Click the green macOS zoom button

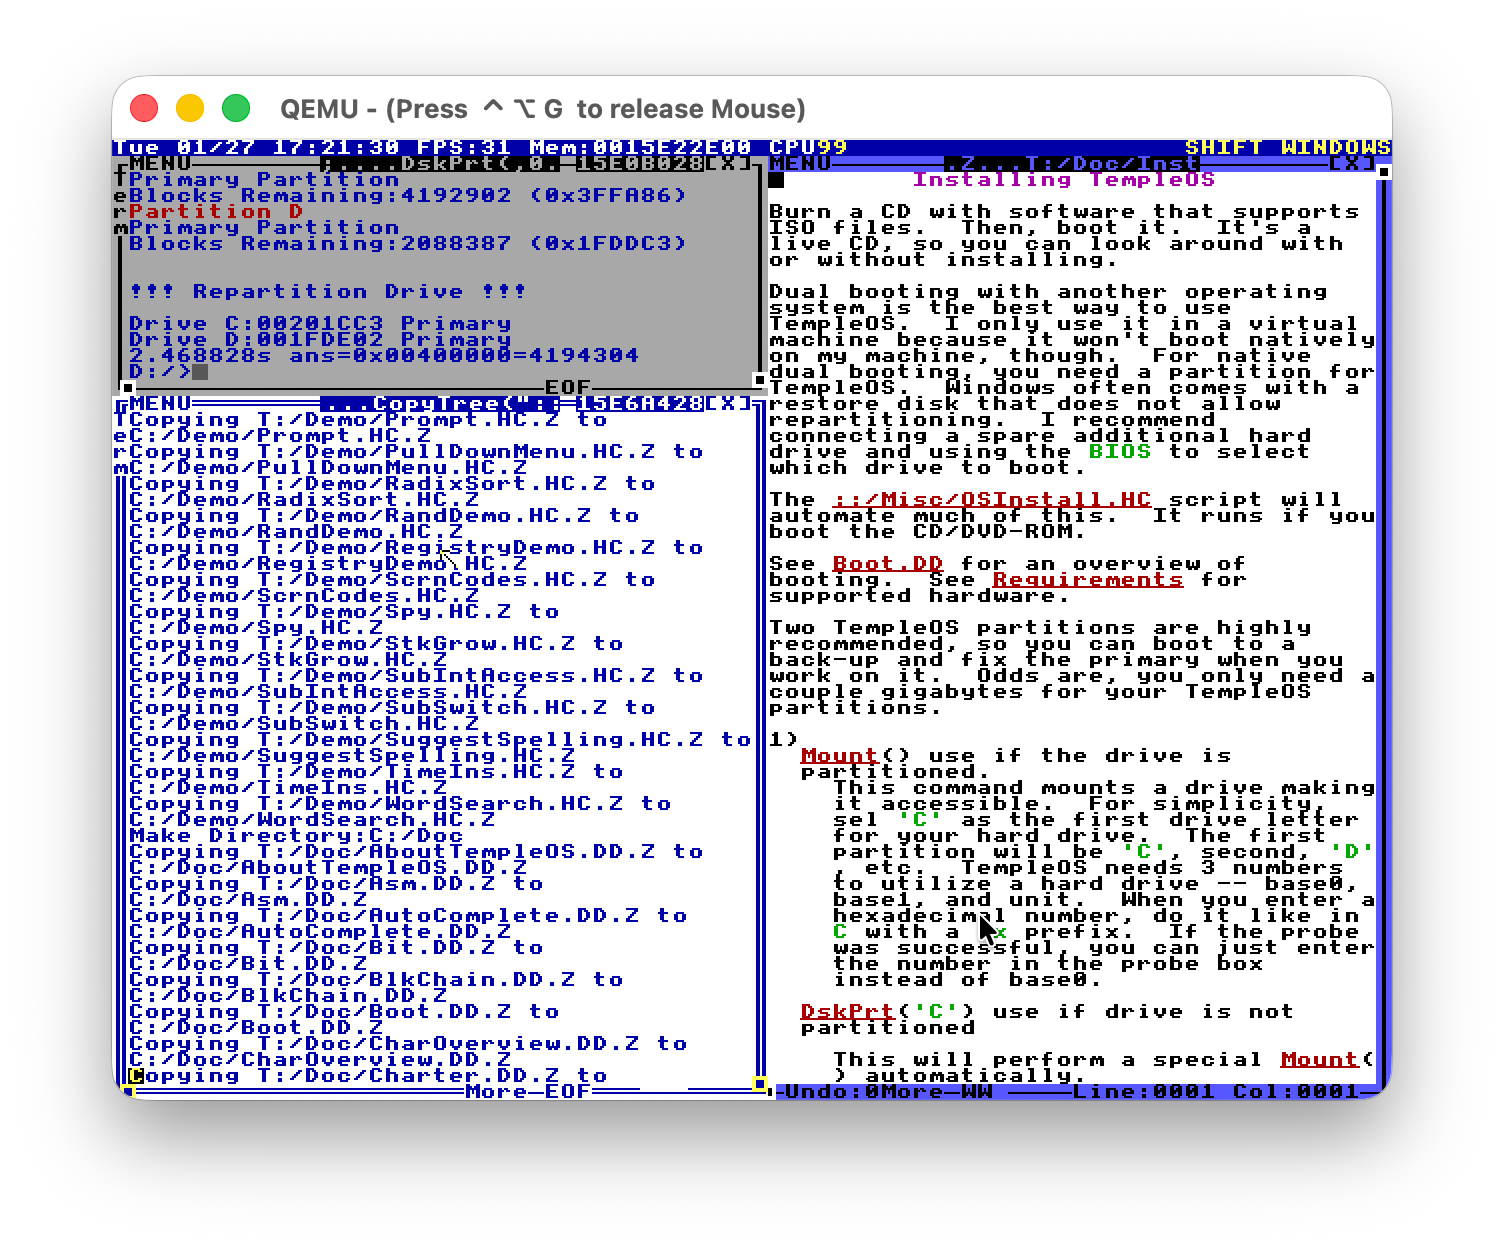coord(236,108)
